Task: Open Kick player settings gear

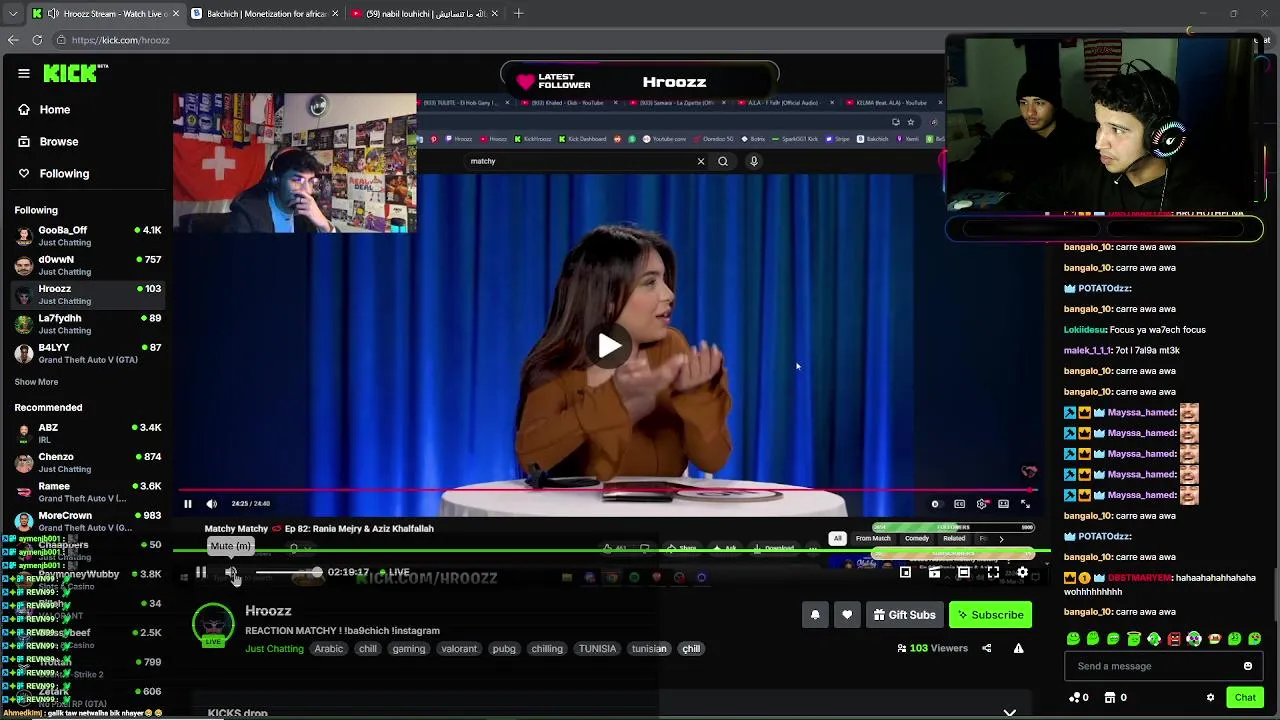Action: [x=1022, y=572]
